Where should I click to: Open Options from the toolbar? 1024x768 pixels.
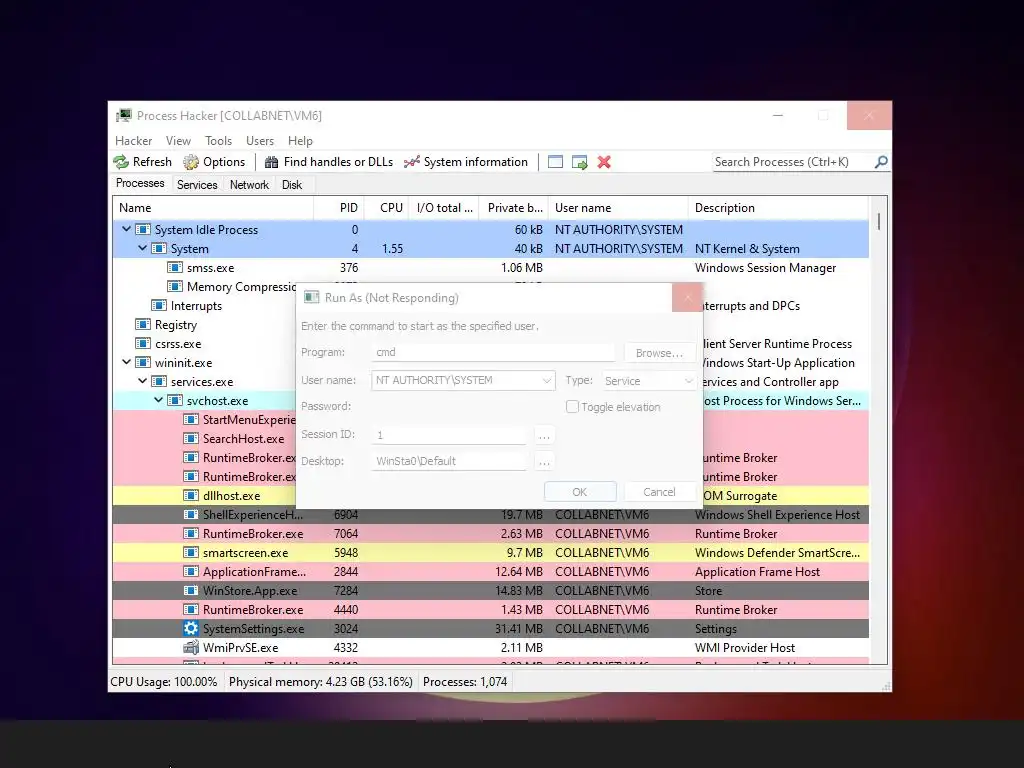tap(214, 162)
